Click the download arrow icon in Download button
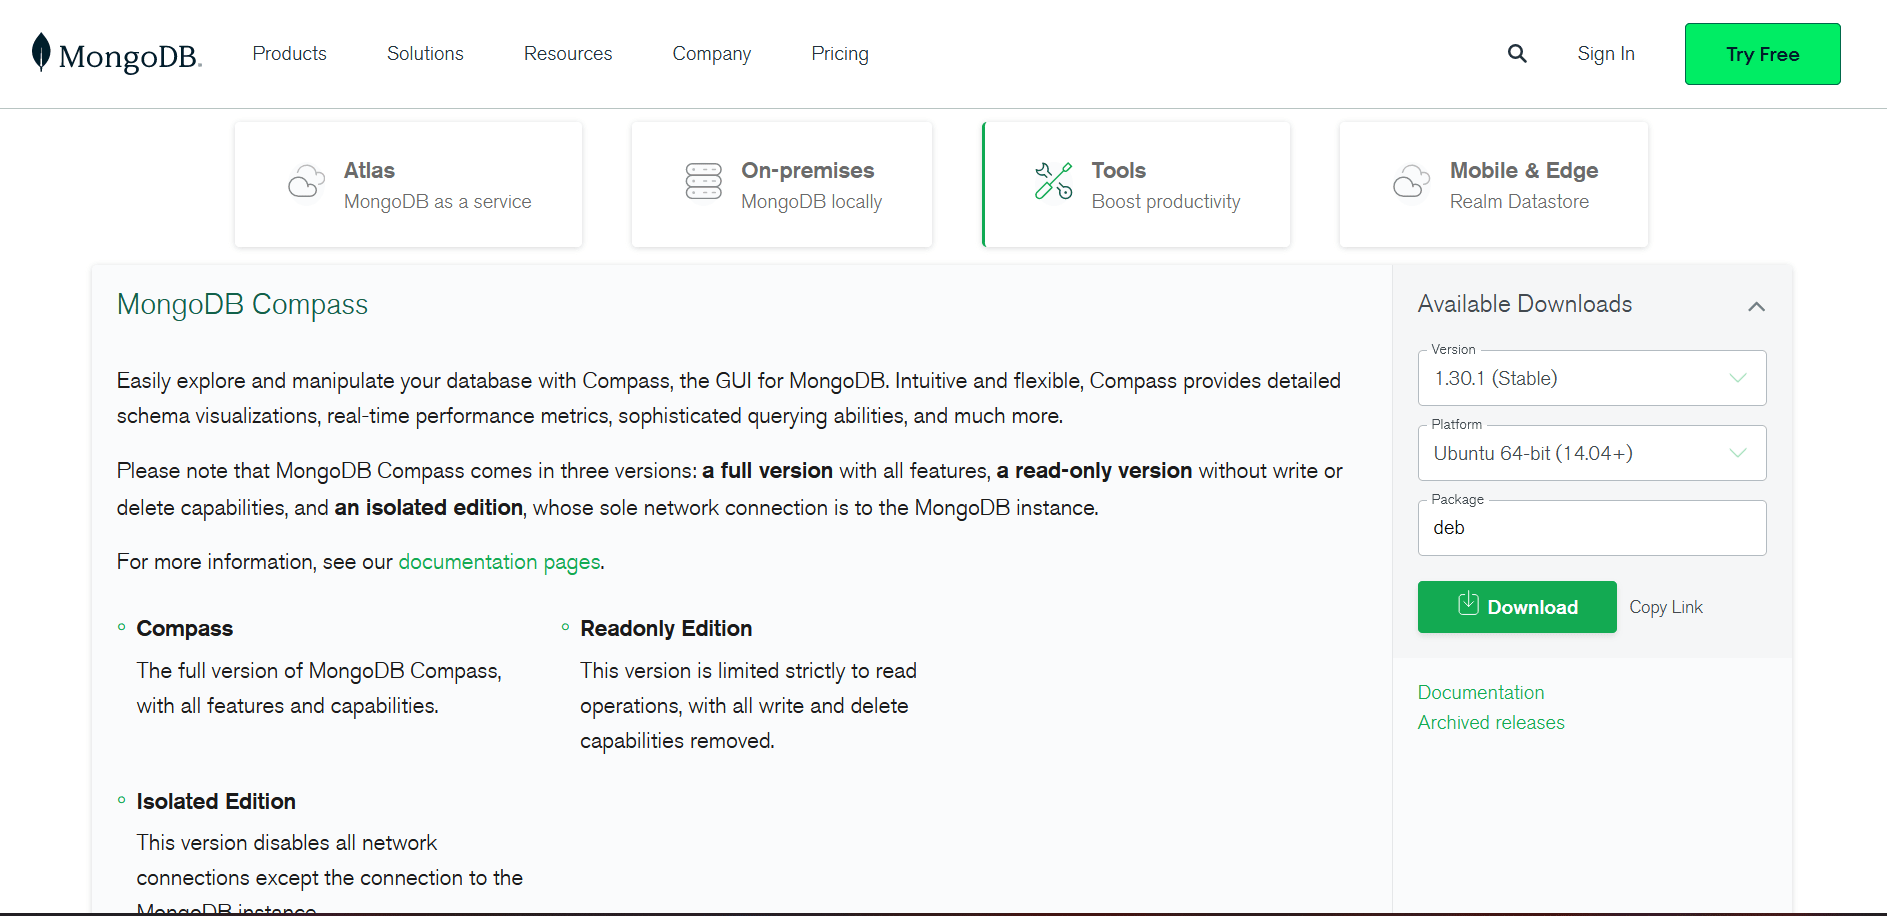 pos(1468,603)
